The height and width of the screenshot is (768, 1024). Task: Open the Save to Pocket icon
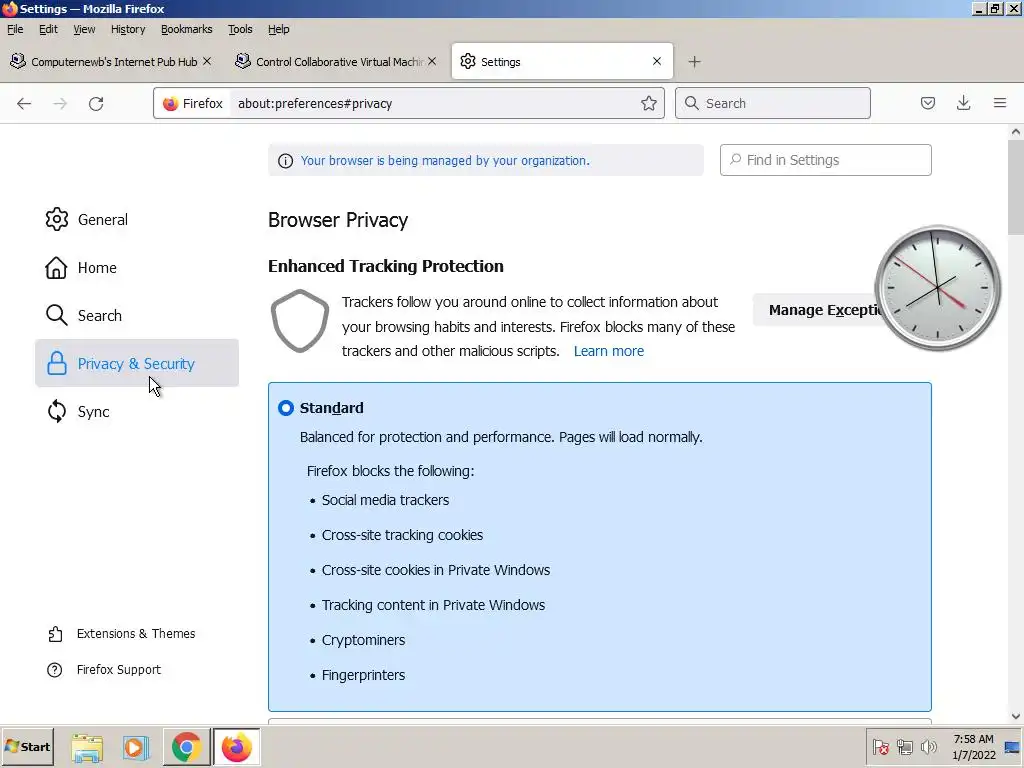click(x=927, y=103)
